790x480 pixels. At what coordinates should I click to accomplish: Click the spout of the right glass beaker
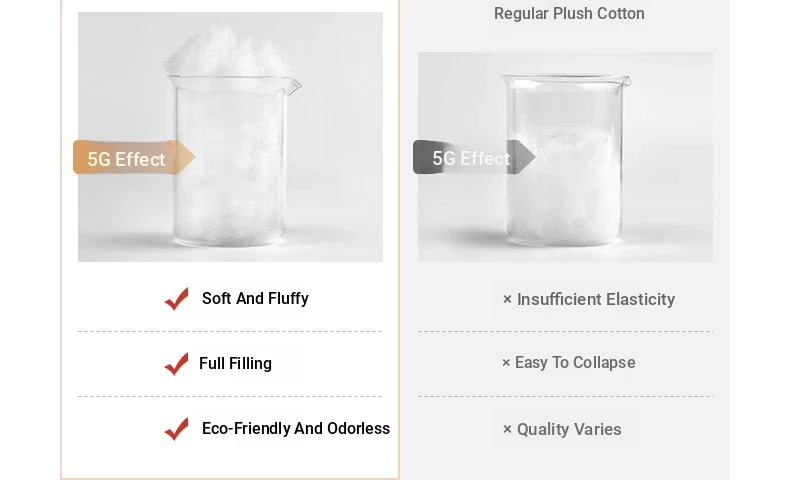[626, 81]
